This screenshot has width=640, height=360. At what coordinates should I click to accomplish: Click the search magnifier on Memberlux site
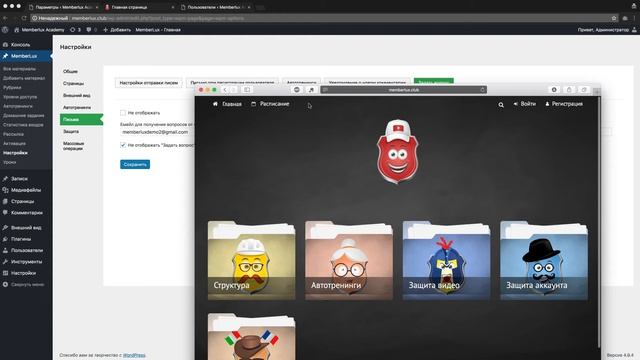coord(501,105)
